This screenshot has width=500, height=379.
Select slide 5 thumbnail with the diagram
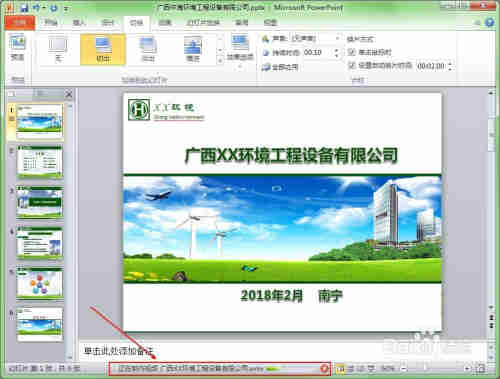[39, 283]
